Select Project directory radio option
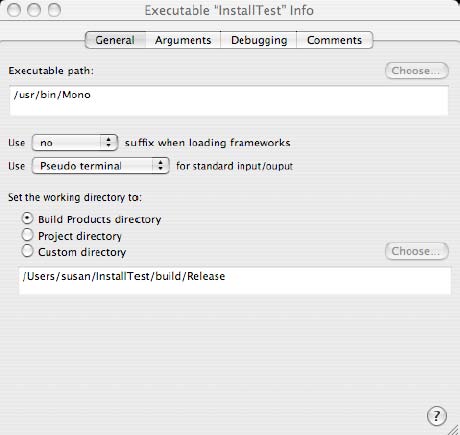Image resolution: width=460 pixels, height=435 pixels. [x=27, y=235]
